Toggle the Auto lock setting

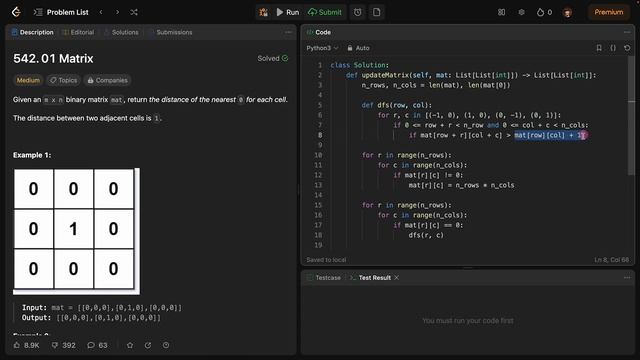coord(358,48)
